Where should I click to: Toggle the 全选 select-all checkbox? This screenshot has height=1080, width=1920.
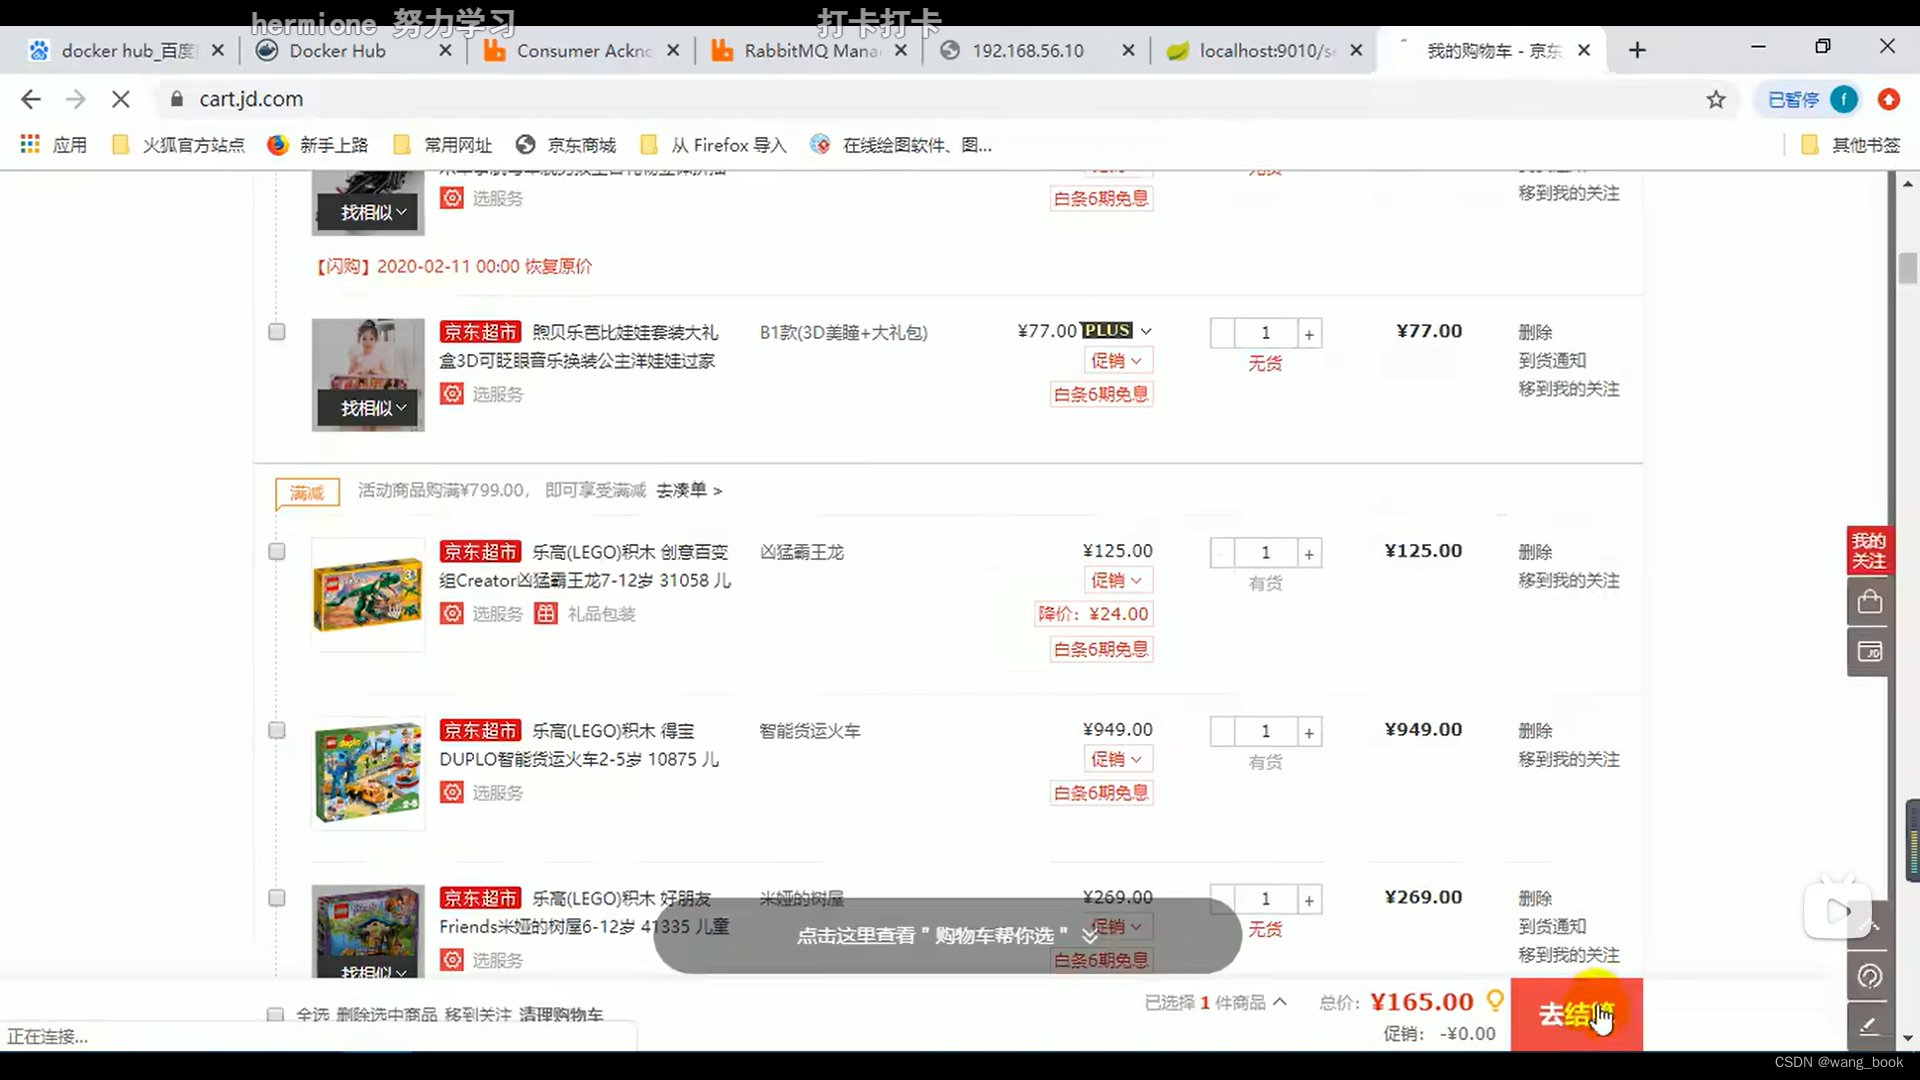pyautogui.click(x=275, y=1015)
